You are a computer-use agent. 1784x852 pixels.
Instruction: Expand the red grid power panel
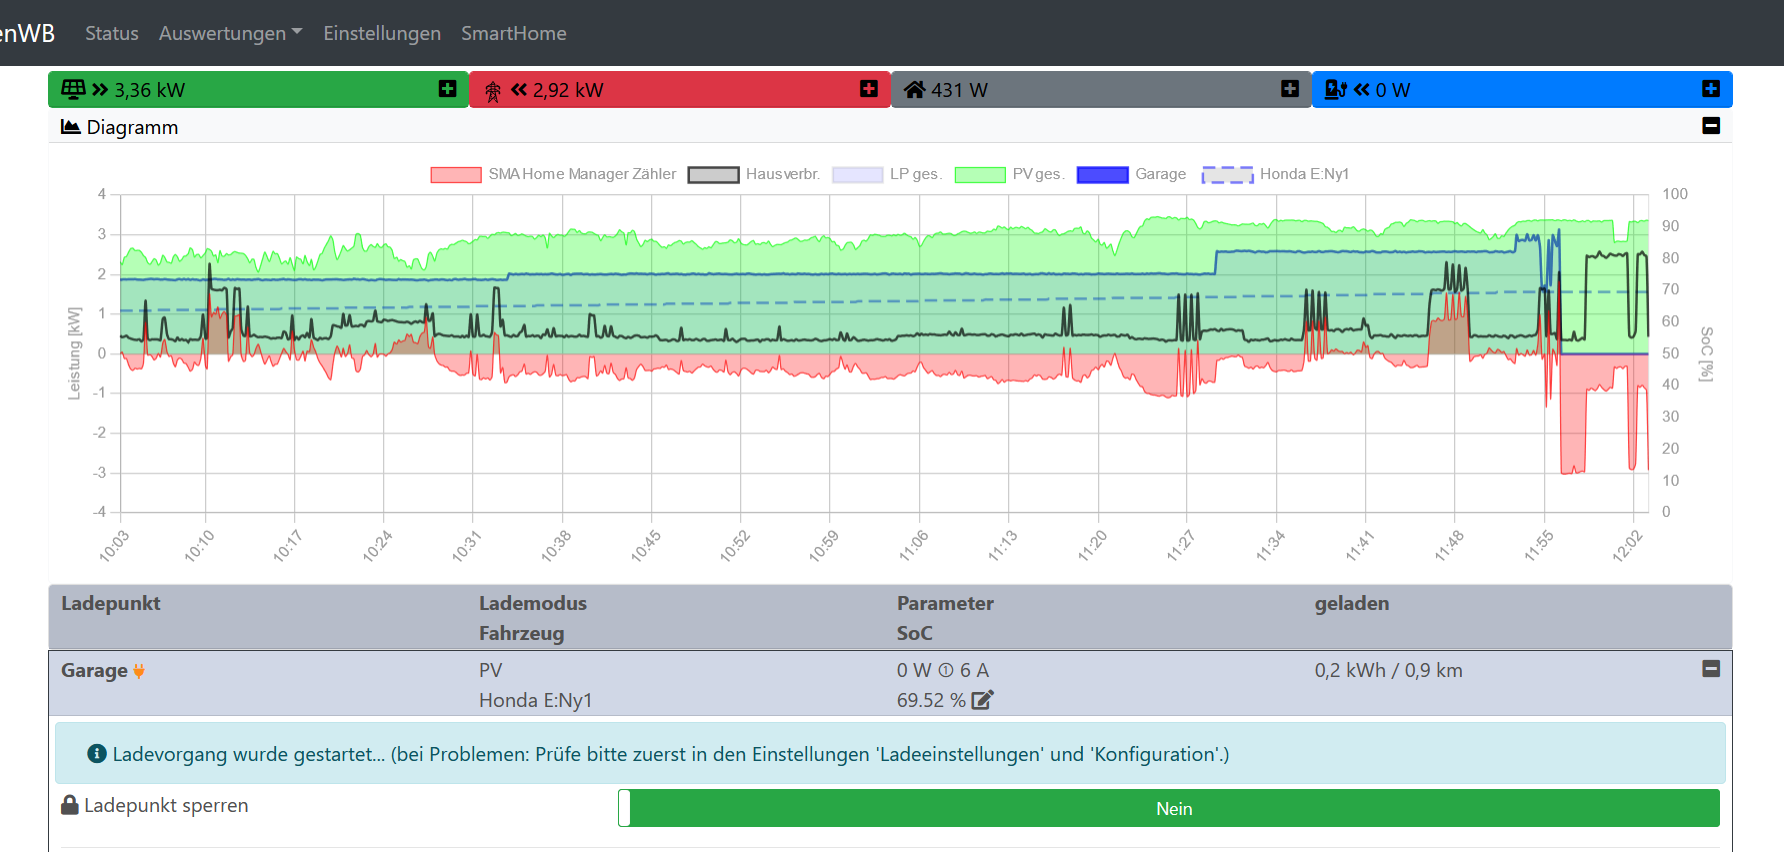click(869, 89)
